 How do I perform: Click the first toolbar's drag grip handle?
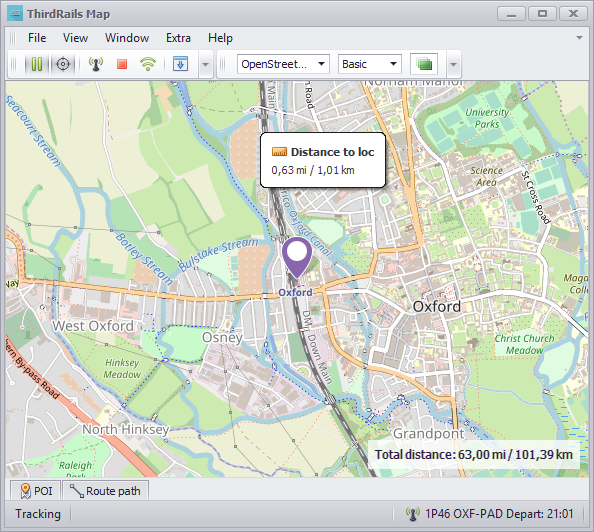(13, 64)
